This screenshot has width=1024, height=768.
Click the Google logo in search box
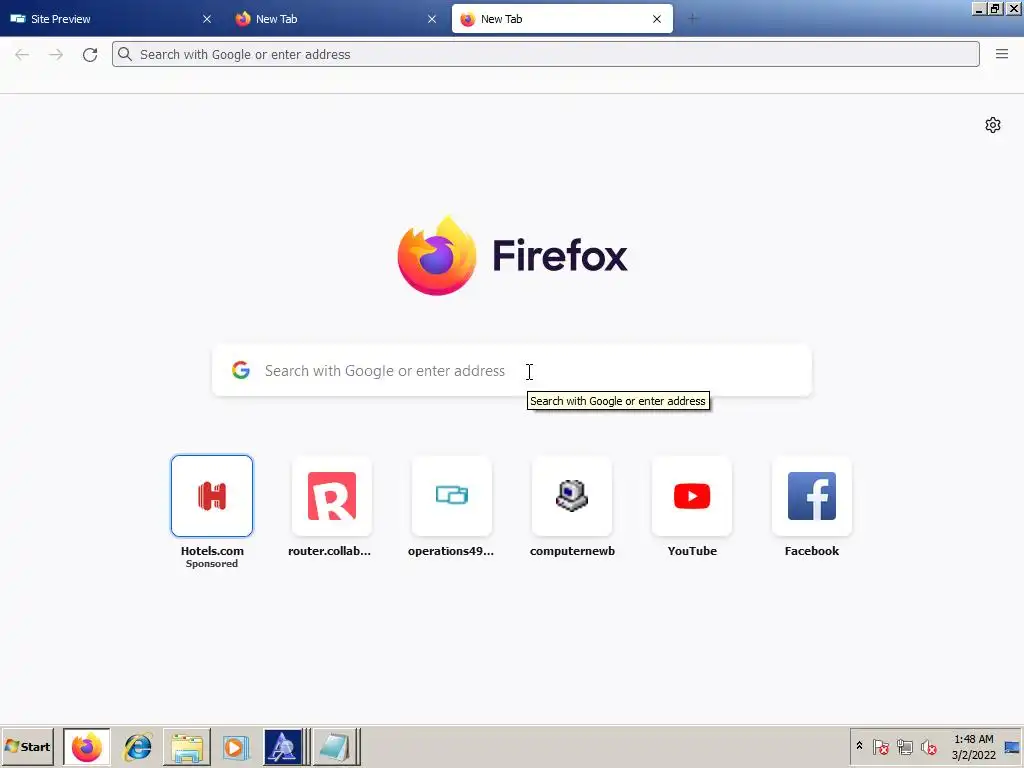tap(241, 370)
